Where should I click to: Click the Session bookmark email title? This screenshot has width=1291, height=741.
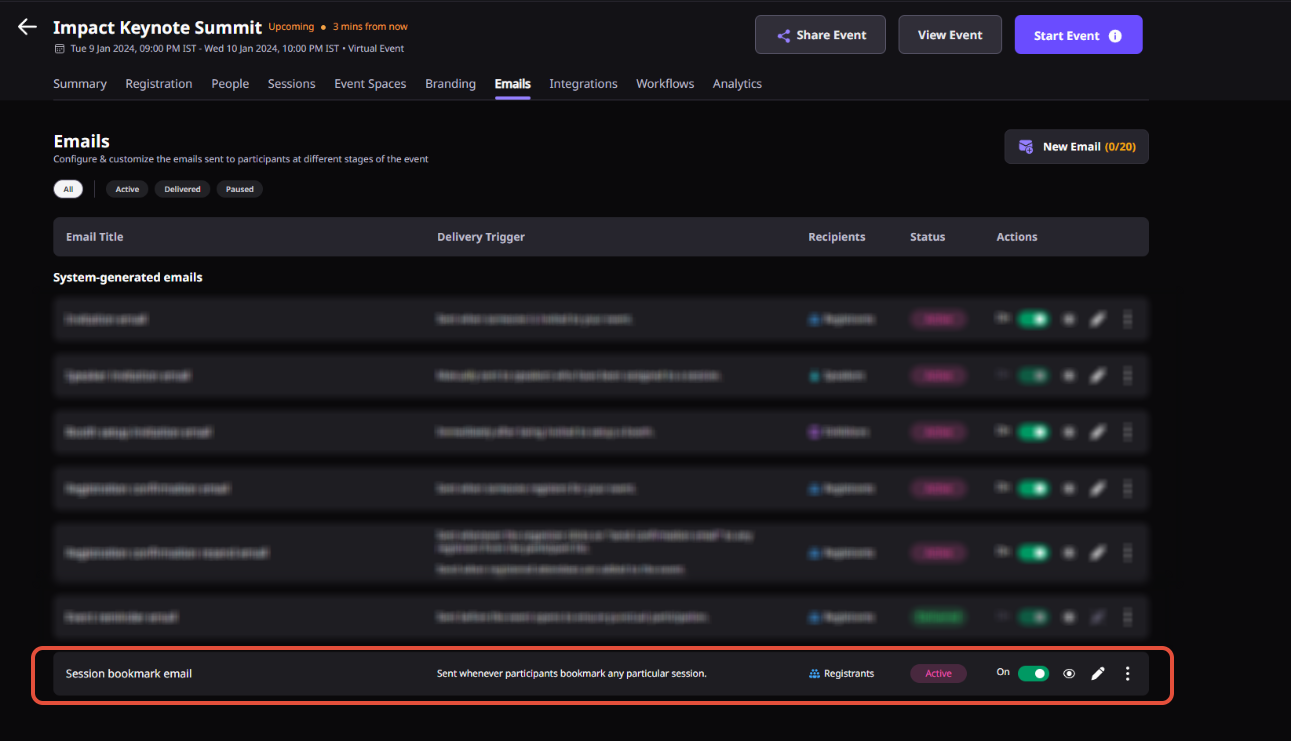point(129,674)
